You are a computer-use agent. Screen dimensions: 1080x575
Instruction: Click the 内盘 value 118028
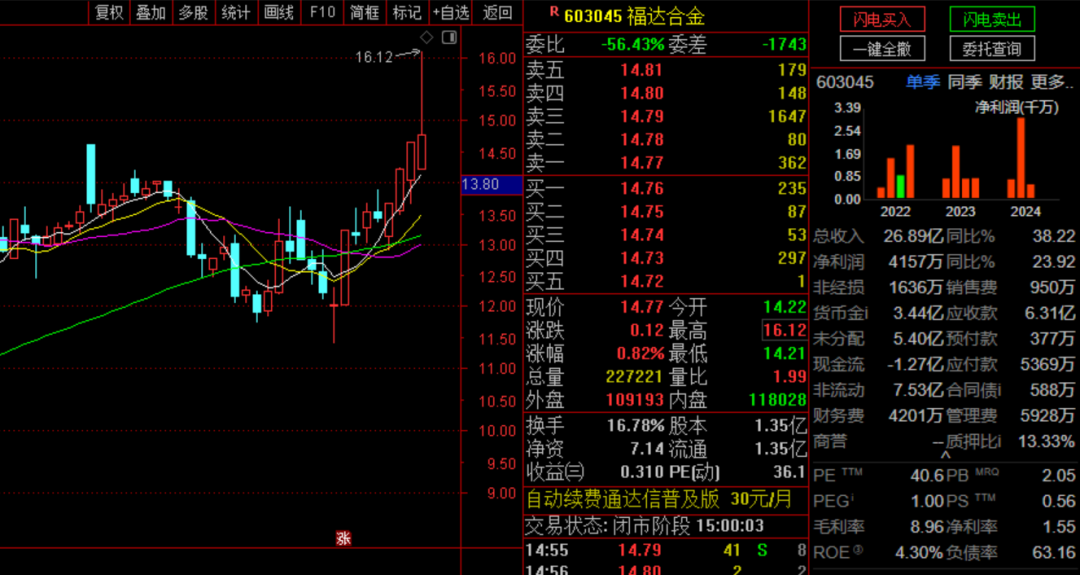pos(778,401)
